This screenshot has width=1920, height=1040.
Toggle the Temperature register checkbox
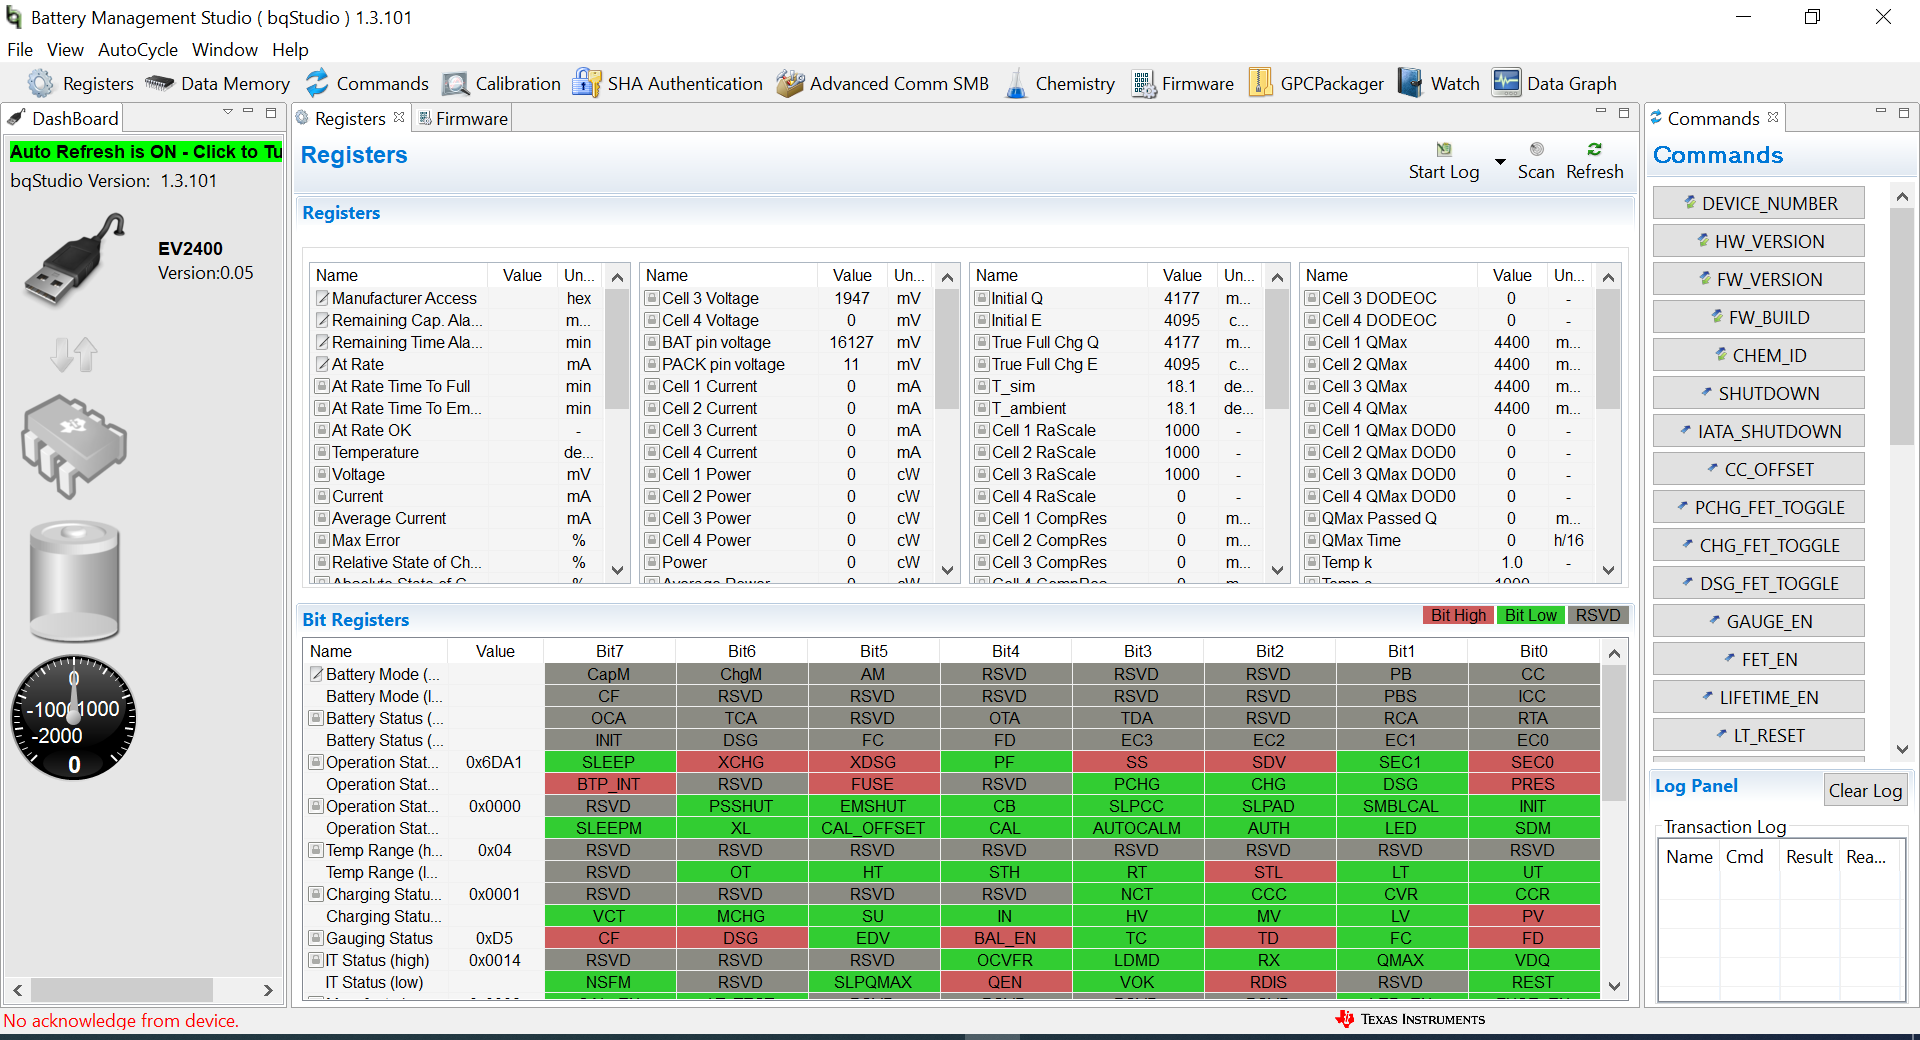(x=322, y=452)
